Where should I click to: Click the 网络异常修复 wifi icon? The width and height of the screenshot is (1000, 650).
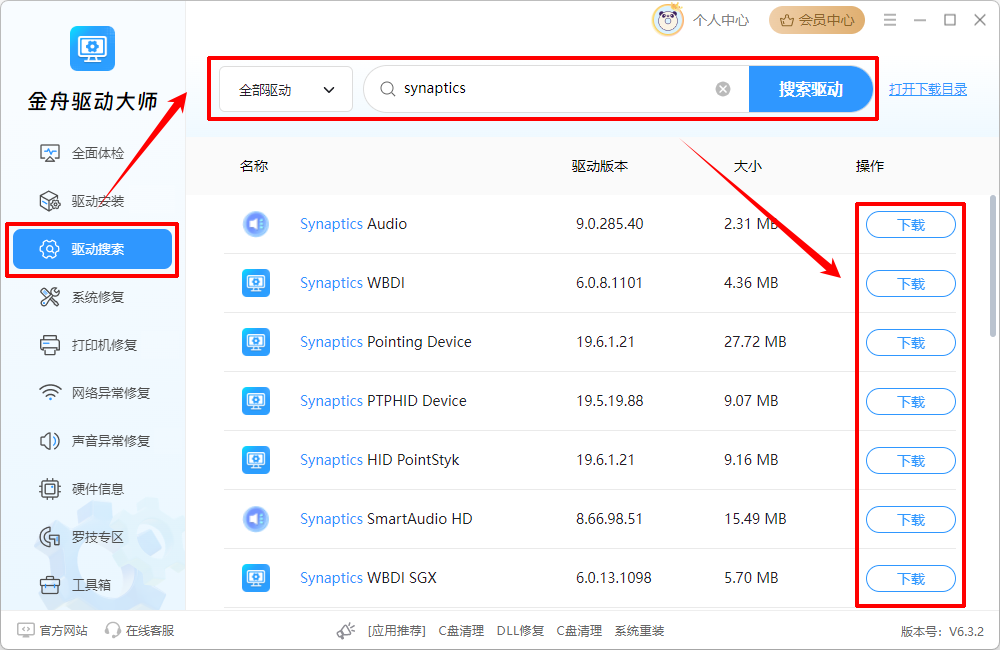pyautogui.click(x=50, y=392)
